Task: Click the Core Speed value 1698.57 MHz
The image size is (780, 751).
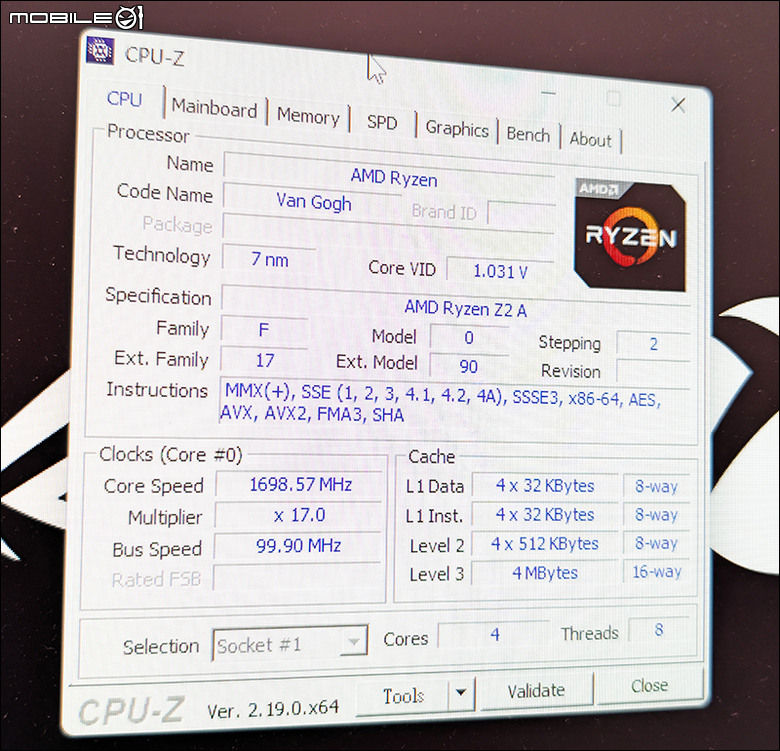Action: tap(300, 484)
